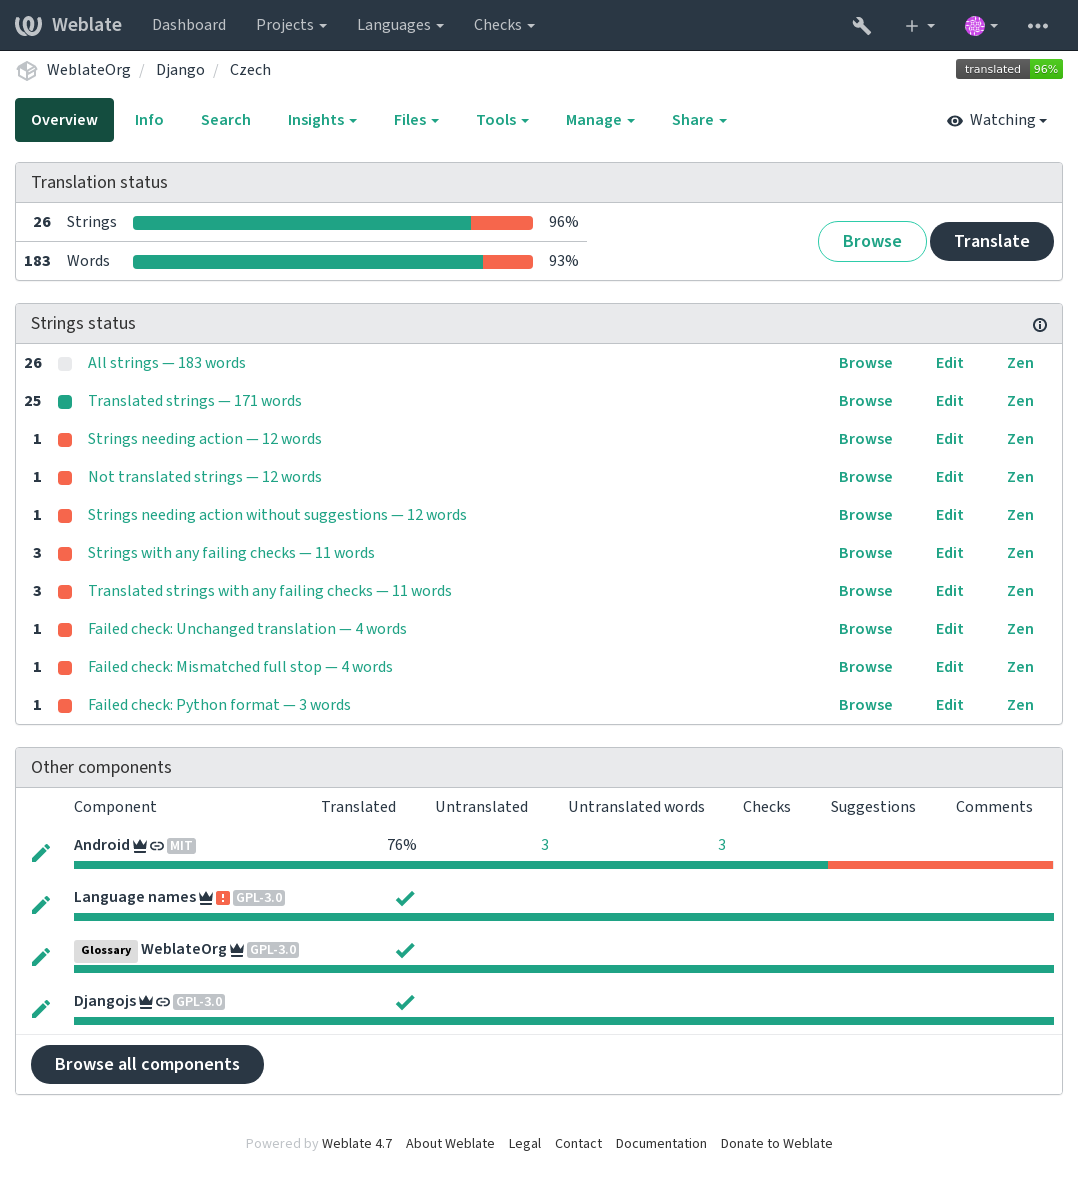The height and width of the screenshot is (1181, 1078).
Task: Click the Strings 96% progress bar
Action: (x=333, y=223)
